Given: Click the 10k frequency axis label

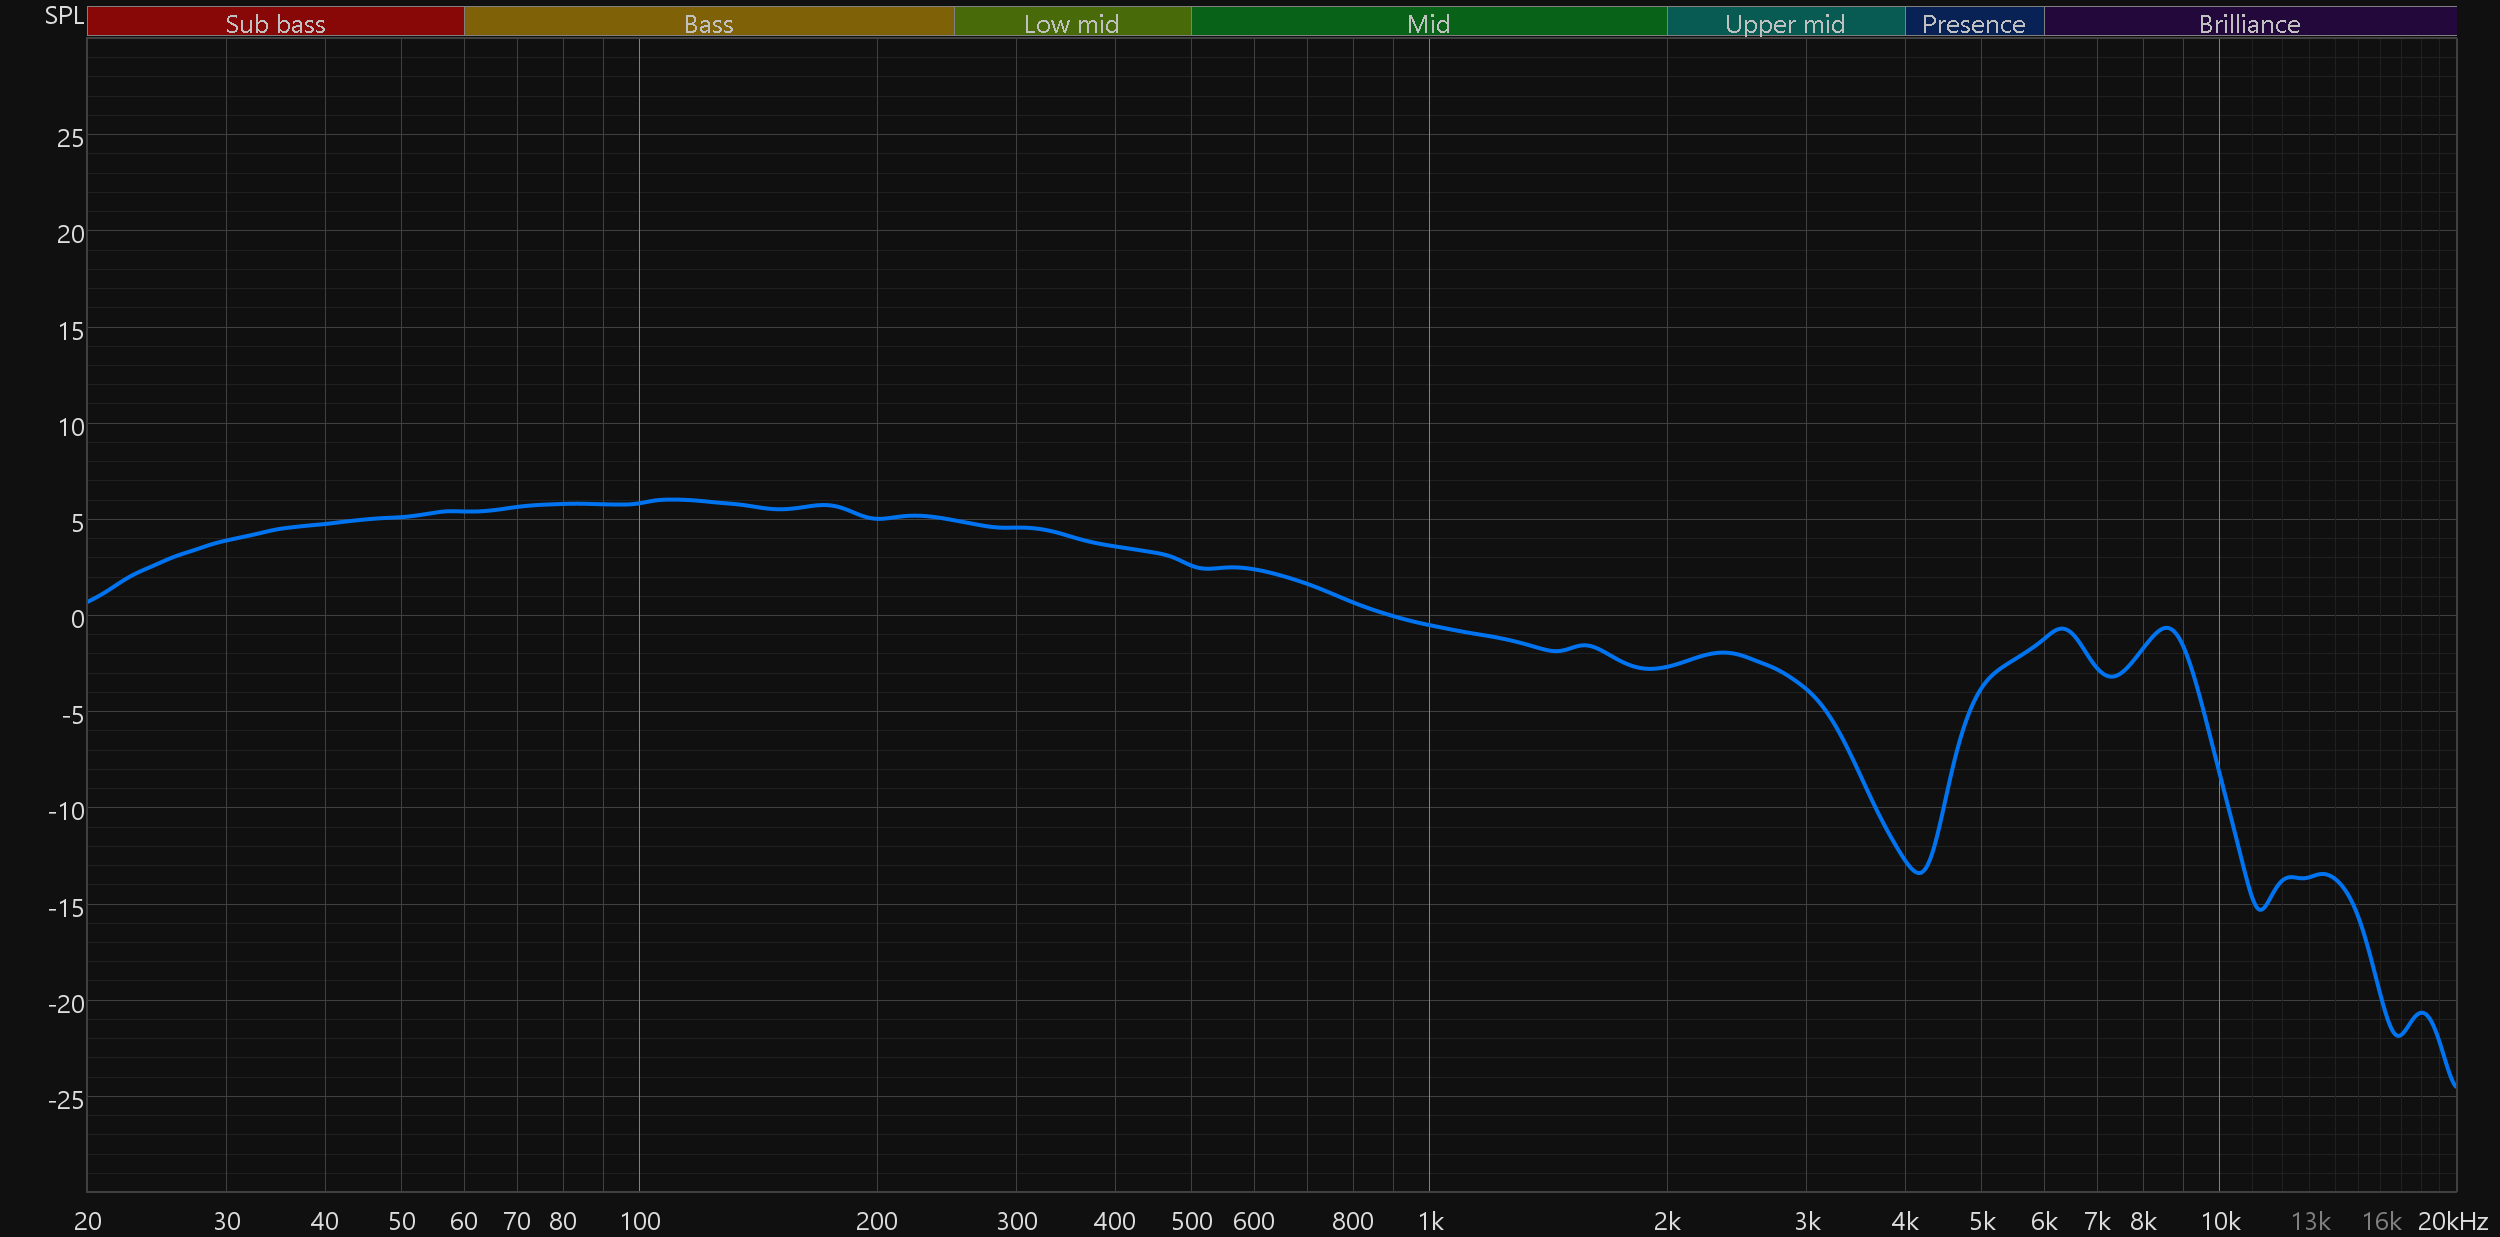Looking at the screenshot, I should click(x=2220, y=1221).
